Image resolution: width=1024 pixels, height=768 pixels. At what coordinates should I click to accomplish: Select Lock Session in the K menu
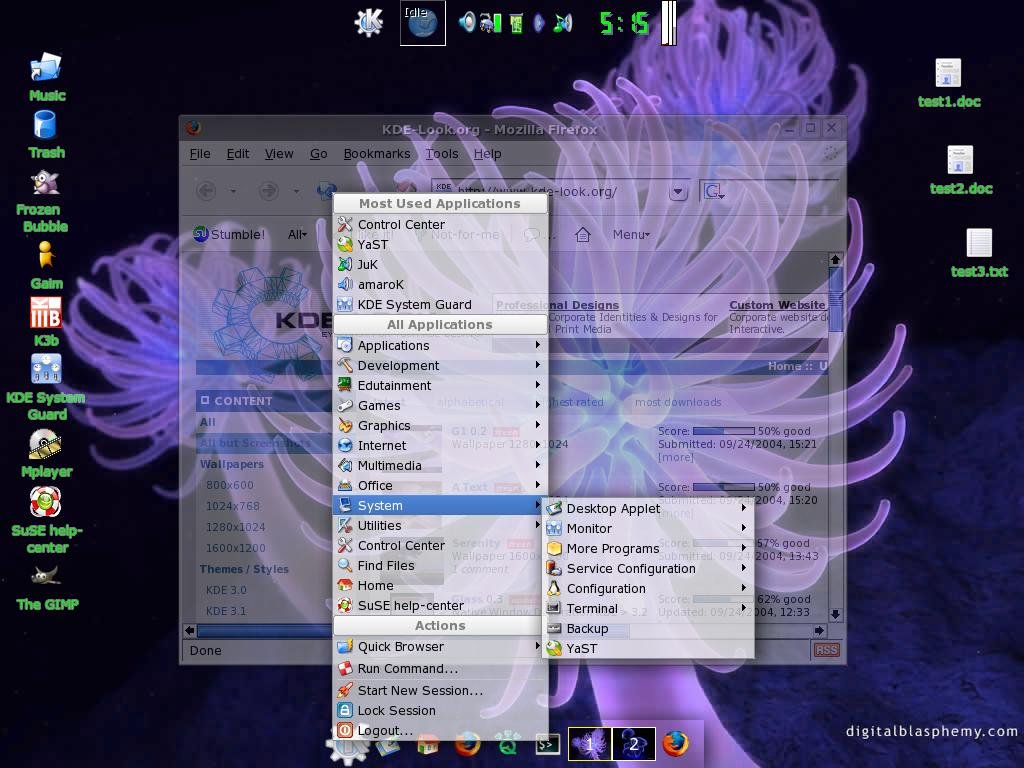[x=440, y=711]
